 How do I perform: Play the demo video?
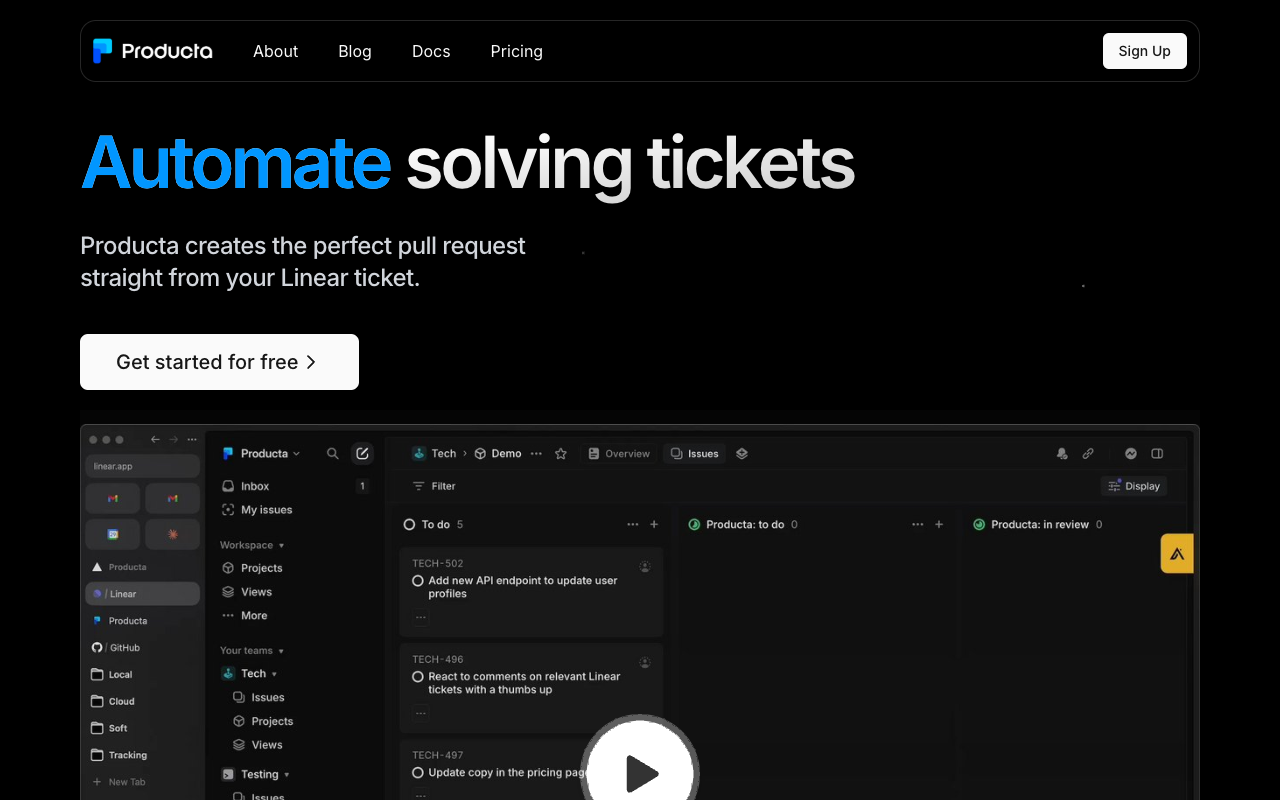(640, 771)
